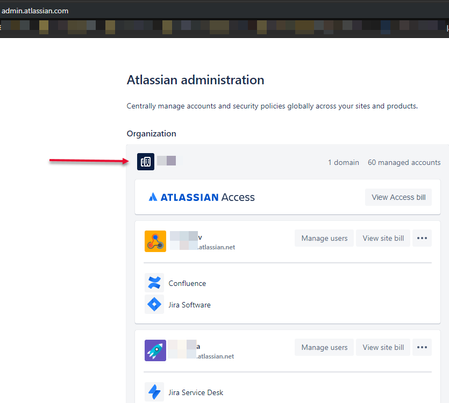Open more options for the Confluence site
This screenshot has width=449, height=403.
pyautogui.click(x=422, y=238)
